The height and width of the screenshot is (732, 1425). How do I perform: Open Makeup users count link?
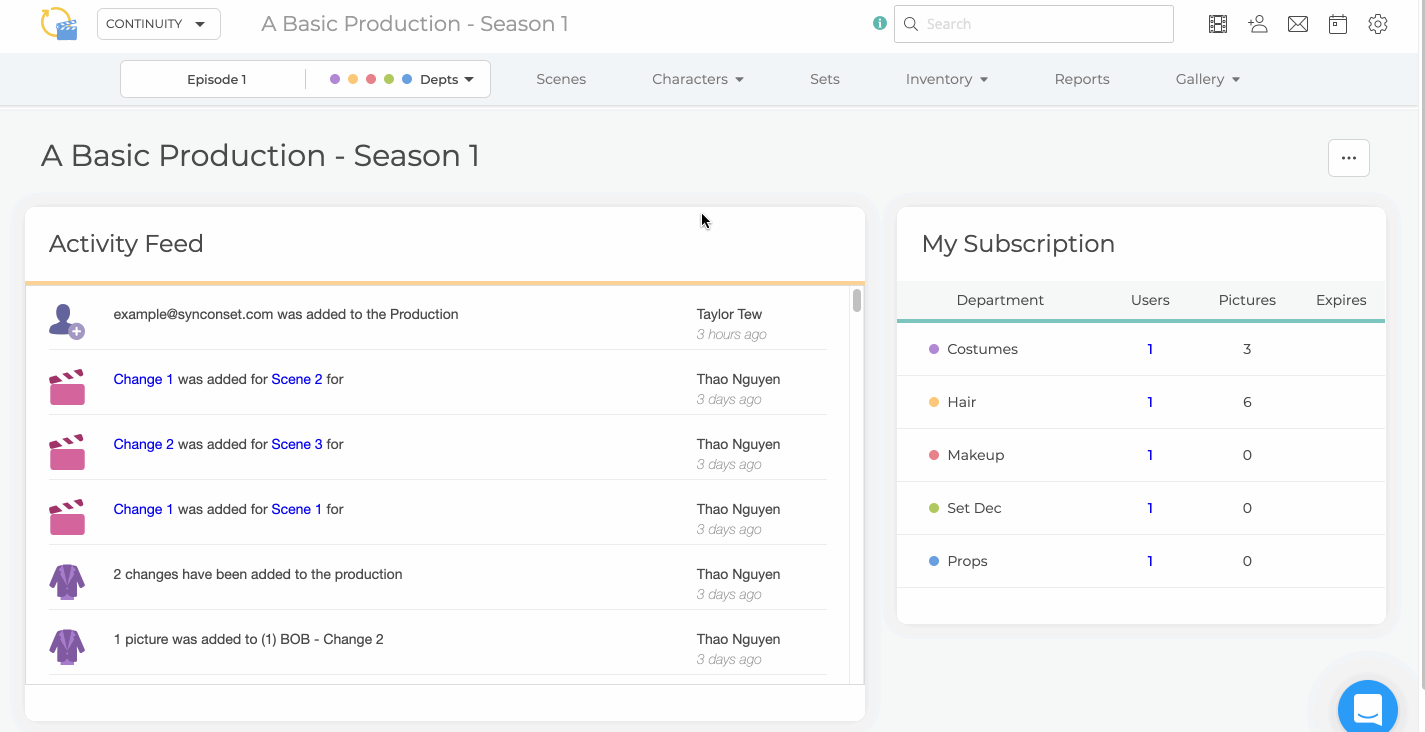[x=1150, y=455]
